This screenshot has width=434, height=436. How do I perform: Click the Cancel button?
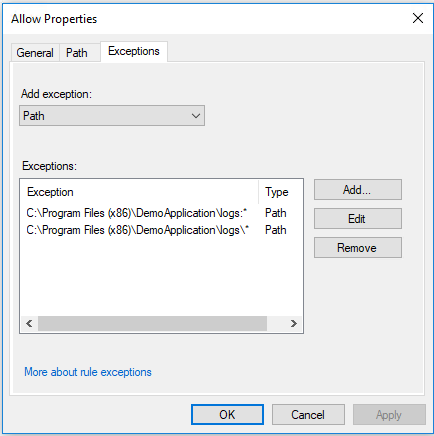pyautogui.click(x=308, y=415)
